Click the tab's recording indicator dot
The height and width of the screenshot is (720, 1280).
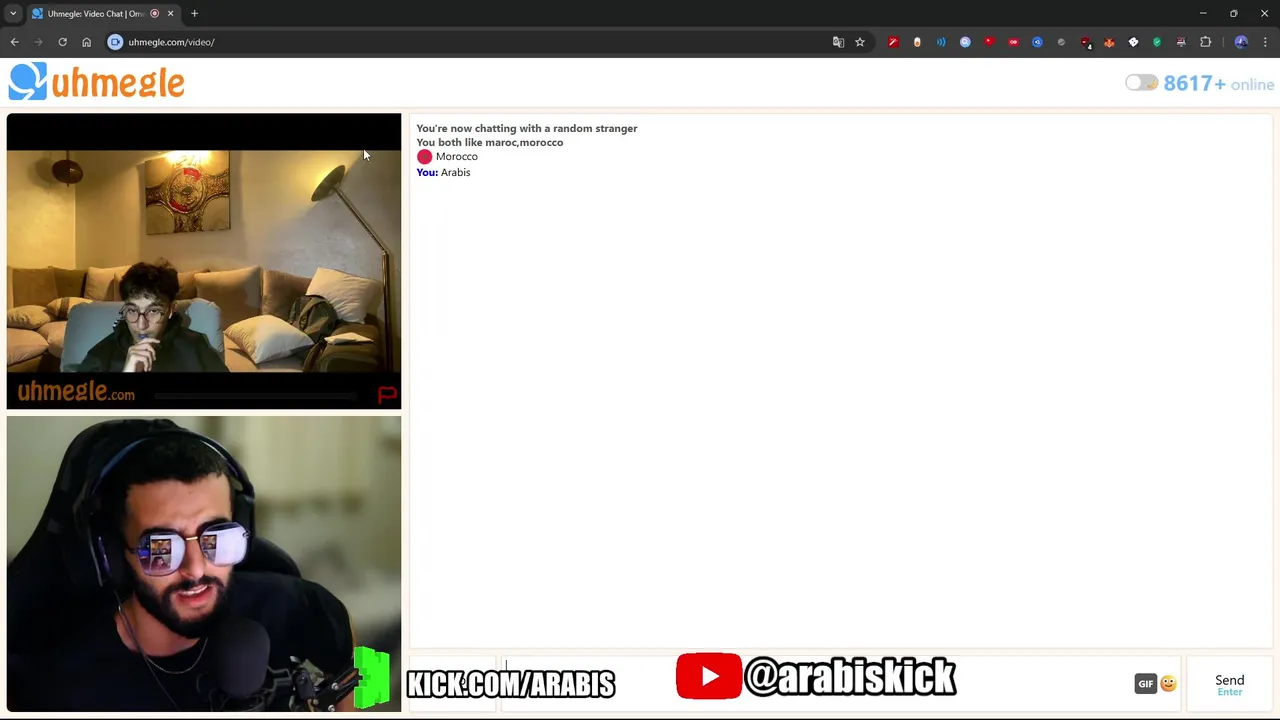(x=154, y=13)
